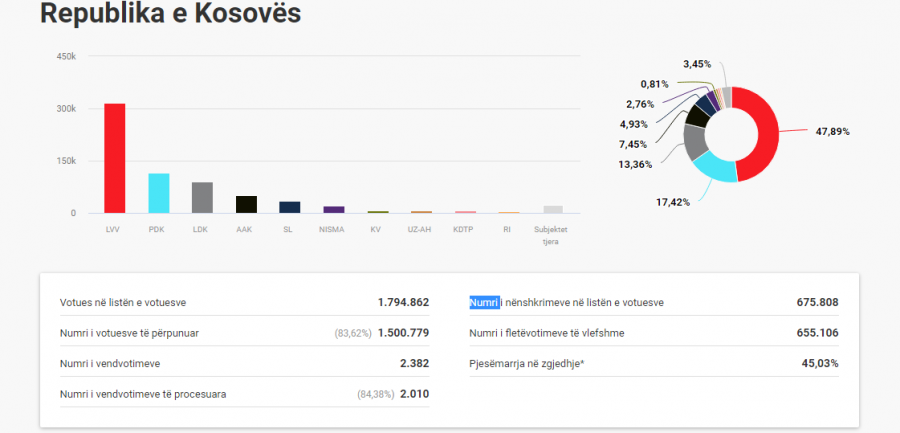900x433 pixels.
Task: Click the 0,81% donut label
Action: (654, 84)
